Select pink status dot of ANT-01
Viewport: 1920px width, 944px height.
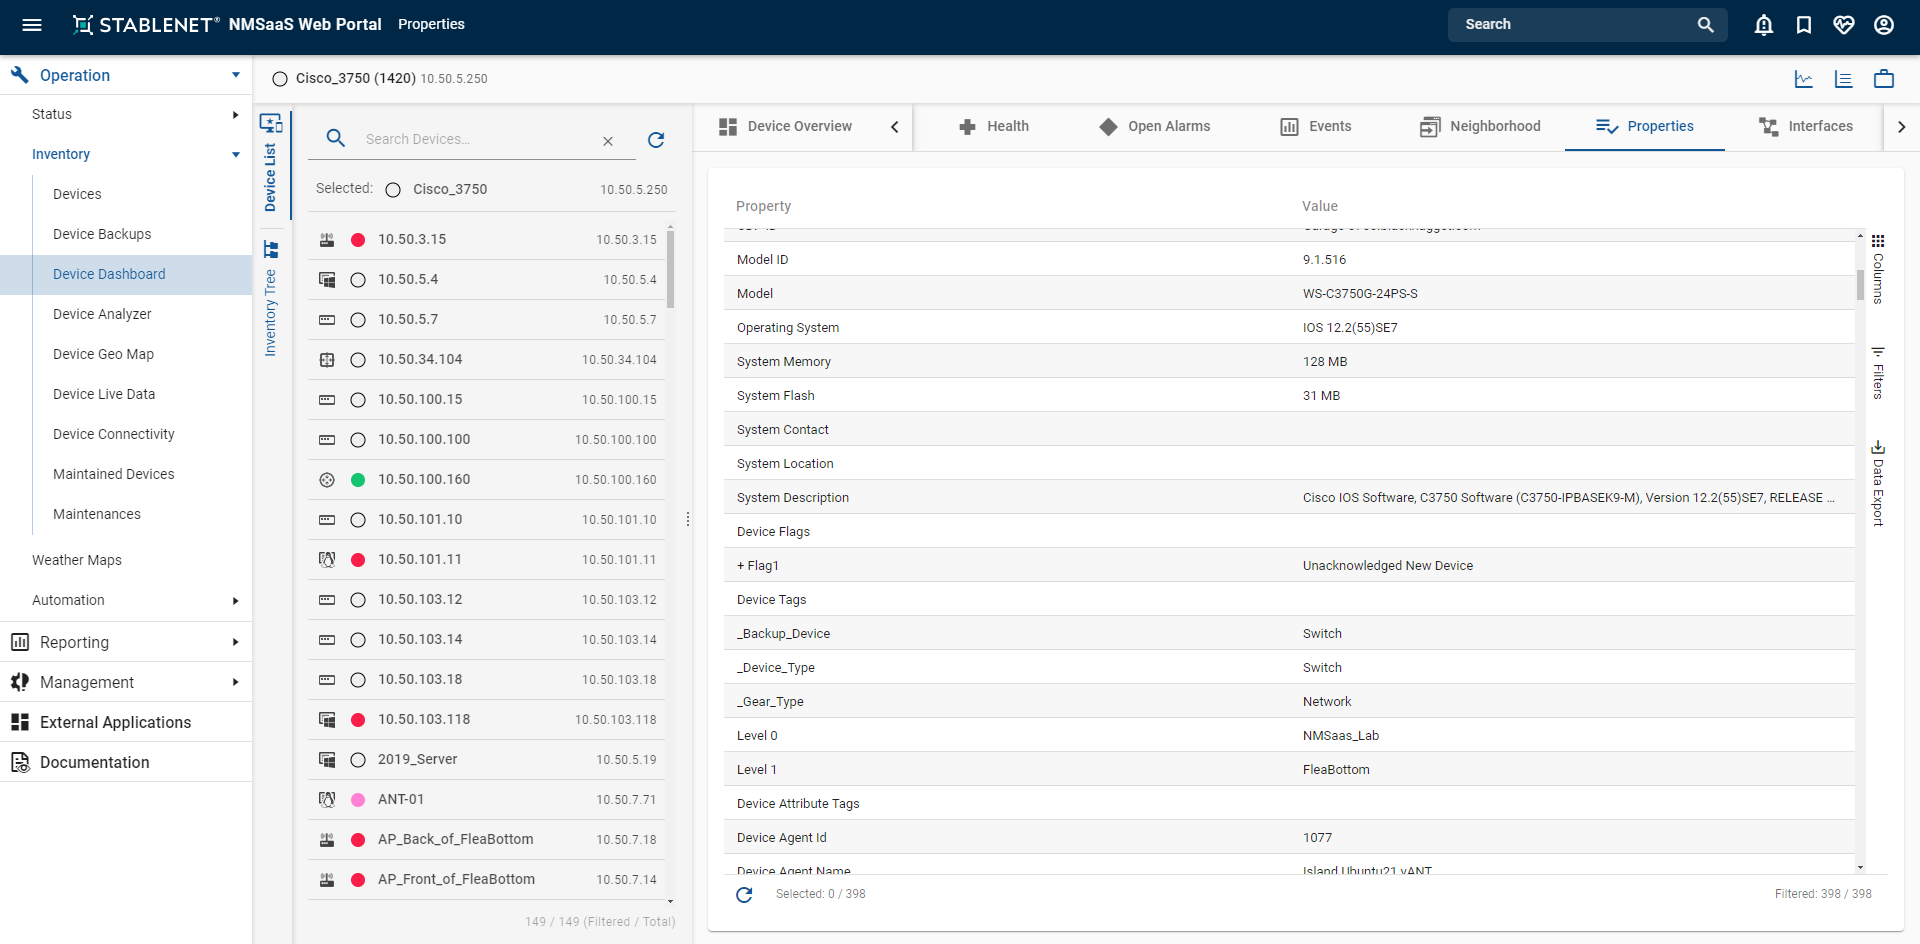click(x=358, y=800)
